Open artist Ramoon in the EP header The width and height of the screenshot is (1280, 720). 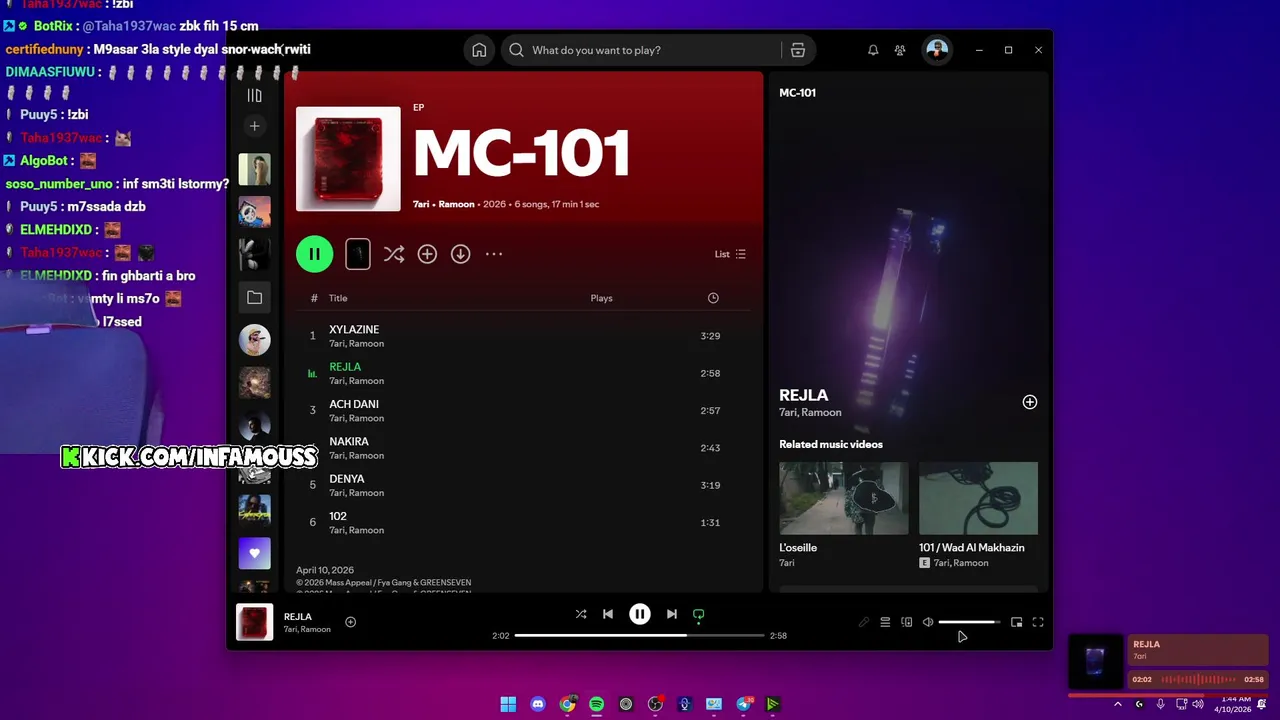456,204
